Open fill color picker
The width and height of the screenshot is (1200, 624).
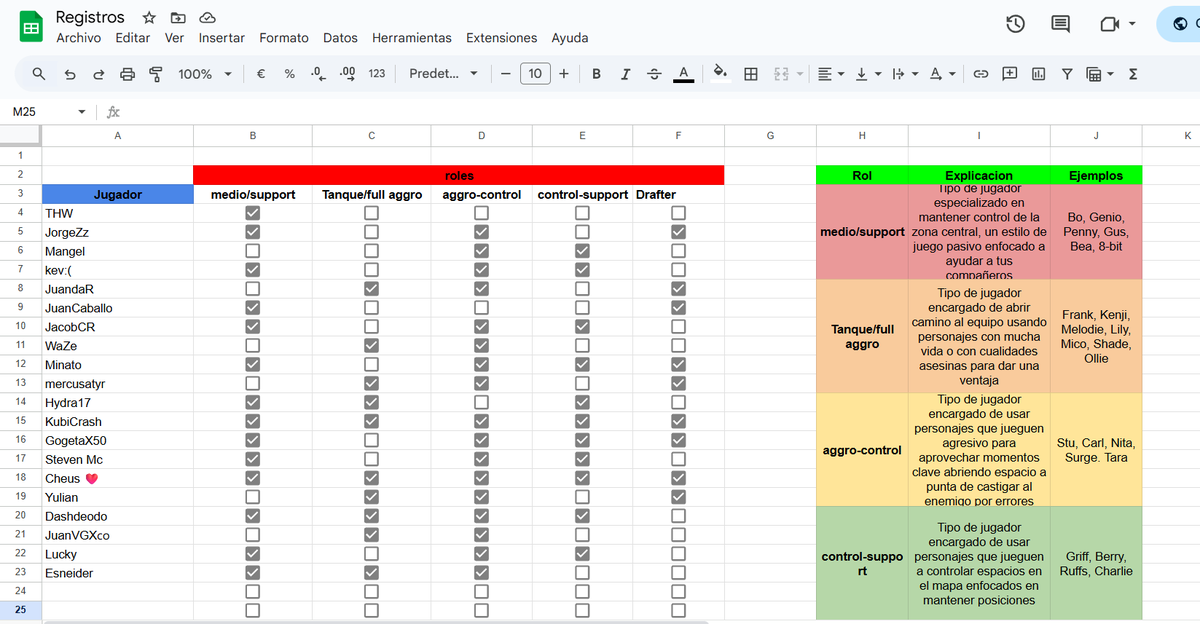click(x=719, y=74)
